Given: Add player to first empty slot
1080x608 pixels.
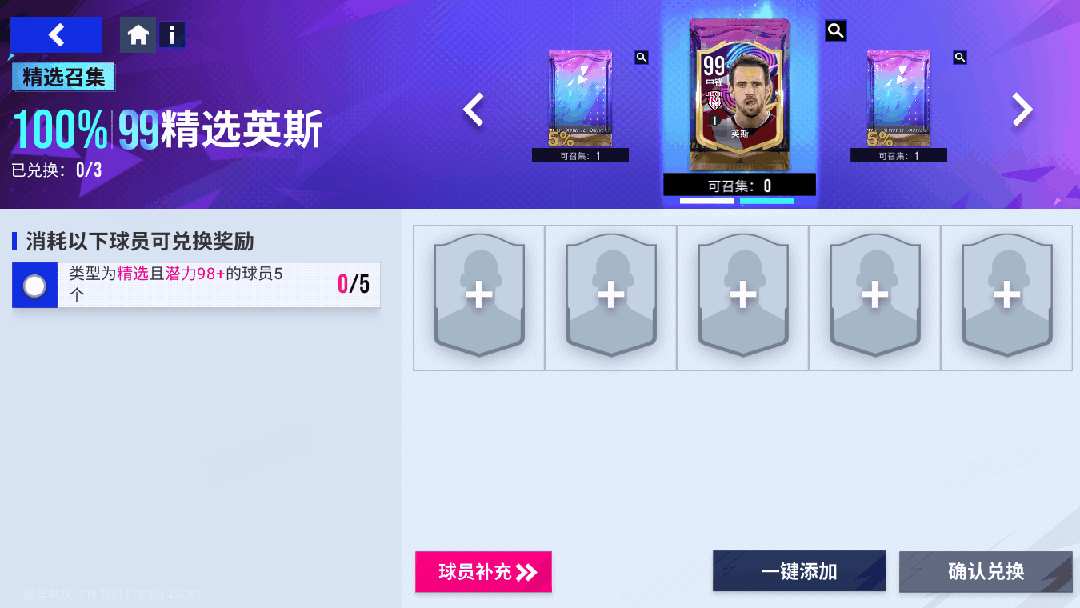Looking at the screenshot, I should (x=479, y=297).
